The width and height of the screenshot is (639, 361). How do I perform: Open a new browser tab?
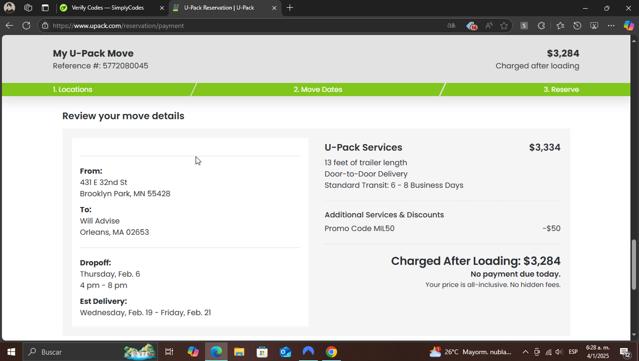click(x=290, y=8)
